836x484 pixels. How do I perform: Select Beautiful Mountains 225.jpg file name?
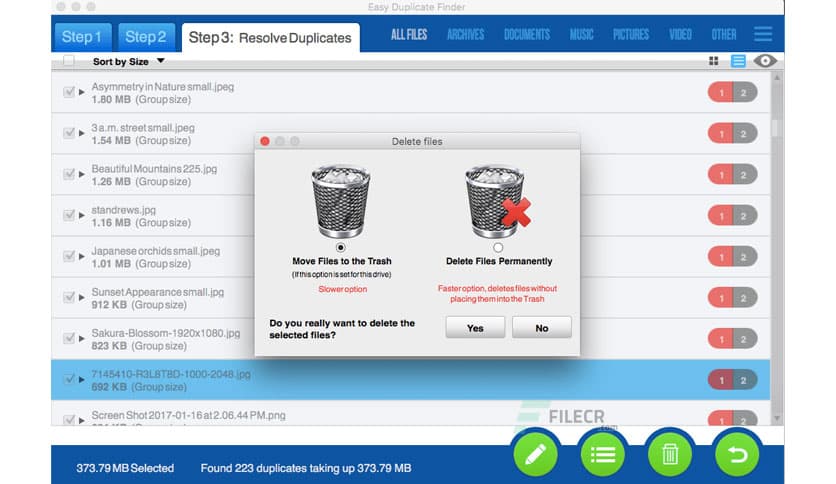[x=154, y=169]
